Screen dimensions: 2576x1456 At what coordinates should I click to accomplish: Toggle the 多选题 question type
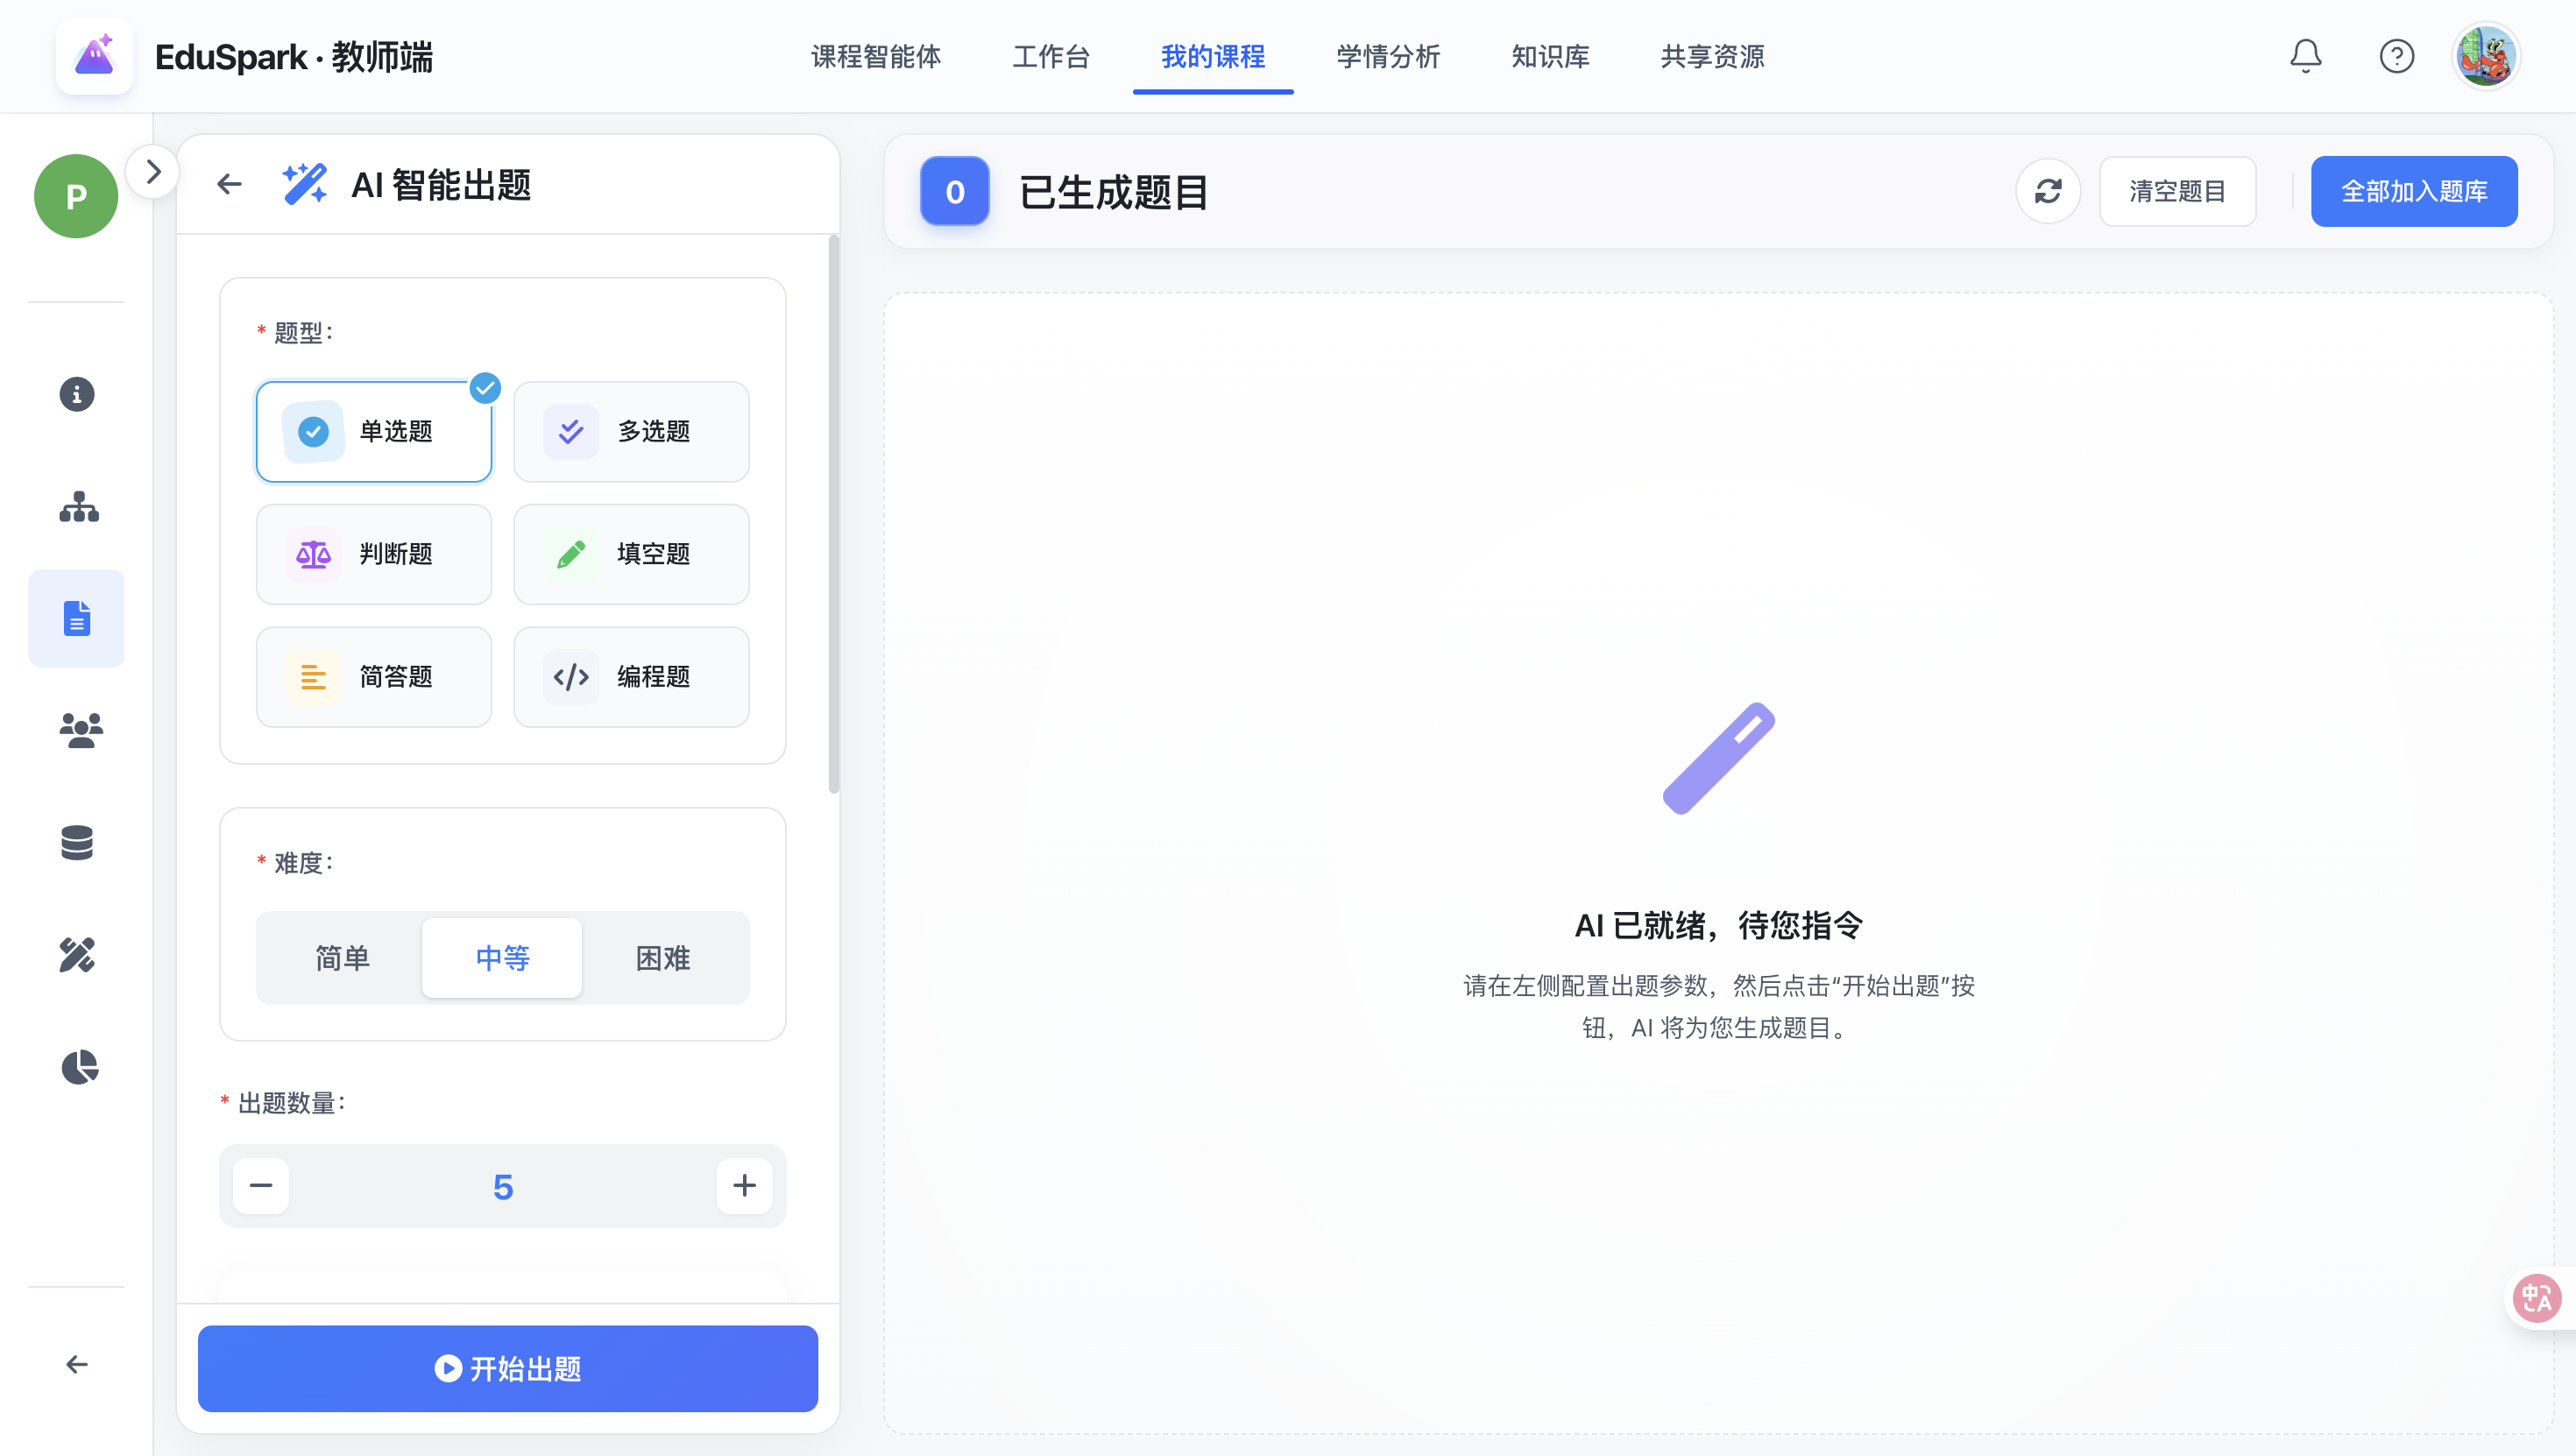[x=631, y=431]
